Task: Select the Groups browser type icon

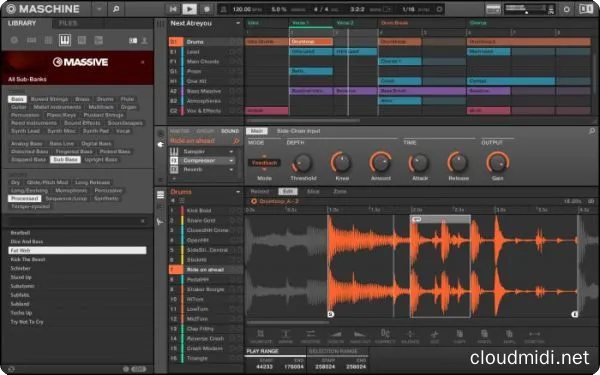Action: [31, 40]
